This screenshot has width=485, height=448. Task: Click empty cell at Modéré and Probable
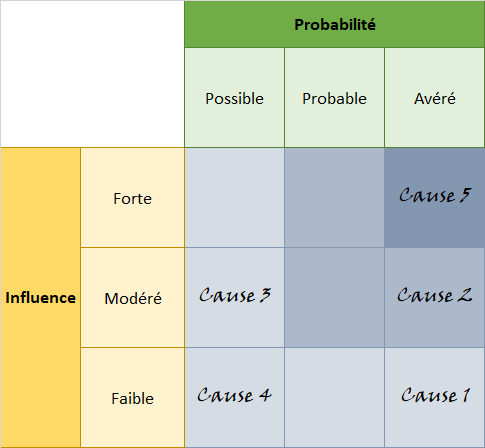click(x=334, y=298)
